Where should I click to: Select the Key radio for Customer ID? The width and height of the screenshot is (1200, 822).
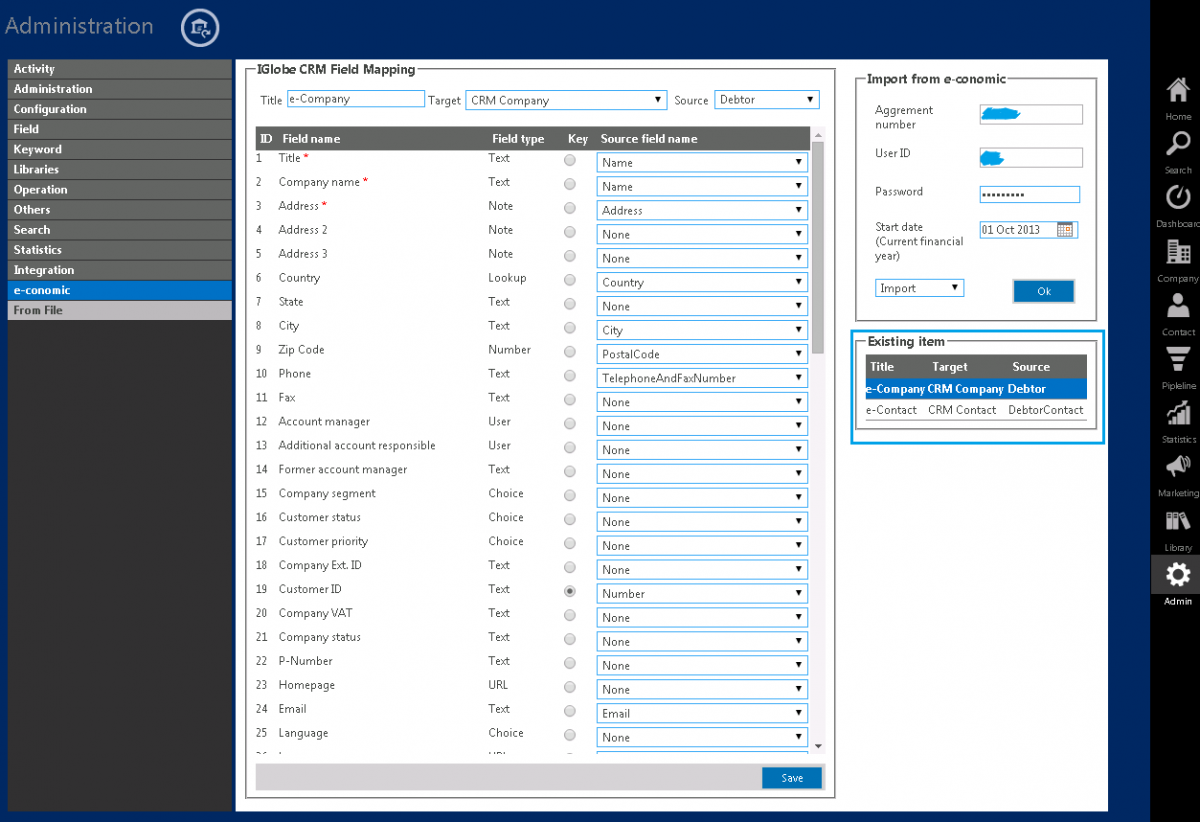[570, 591]
